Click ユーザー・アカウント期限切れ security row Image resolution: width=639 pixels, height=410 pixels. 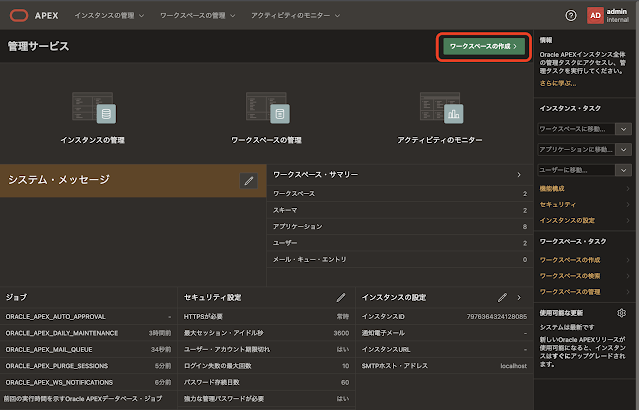[x=267, y=350]
